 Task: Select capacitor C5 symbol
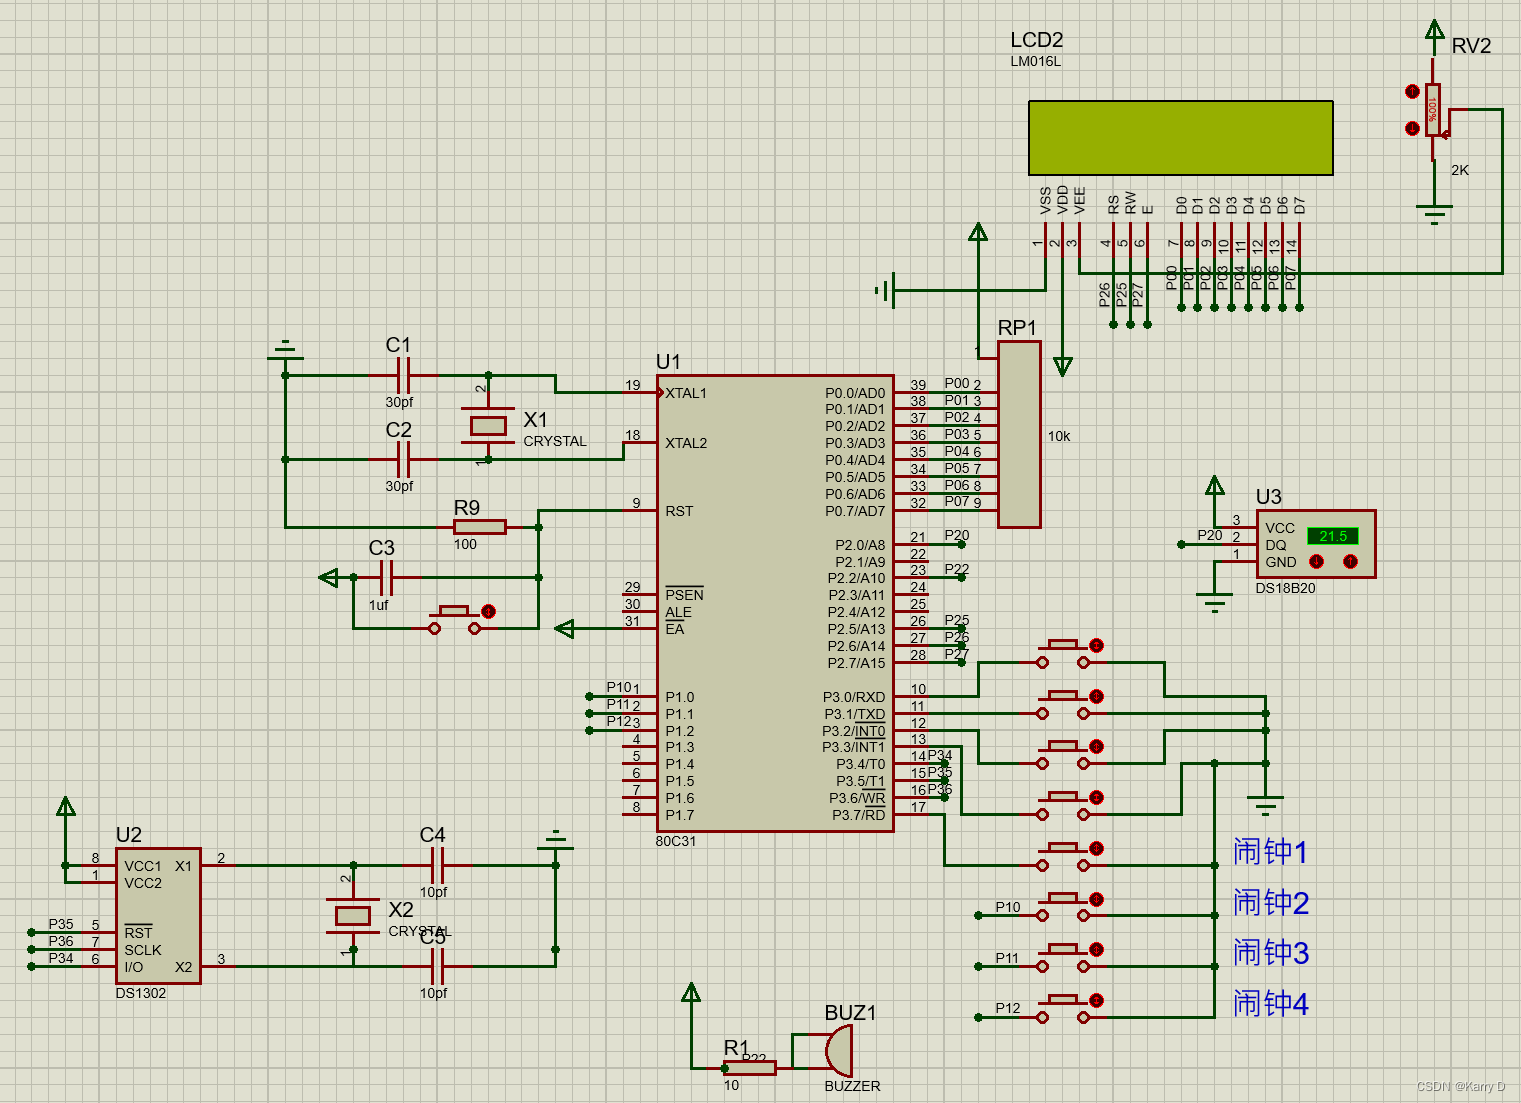click(437, 966)
